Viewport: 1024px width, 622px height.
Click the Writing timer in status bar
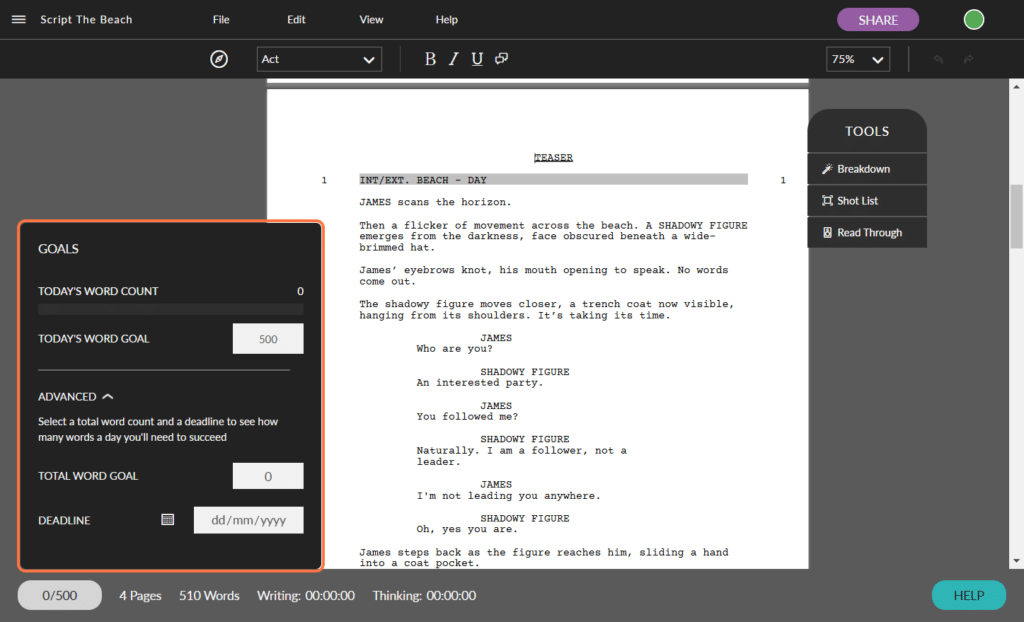(306, 595)
